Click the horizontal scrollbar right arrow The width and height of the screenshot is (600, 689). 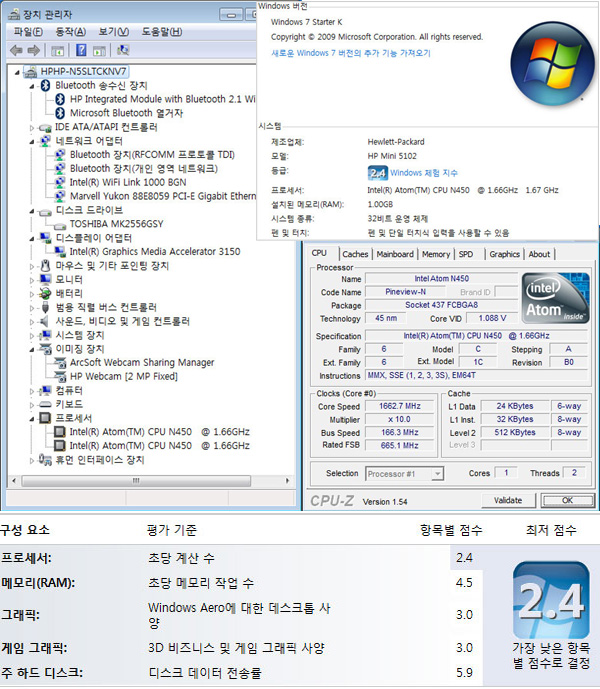pyautogui.click(x=287, y=481)
